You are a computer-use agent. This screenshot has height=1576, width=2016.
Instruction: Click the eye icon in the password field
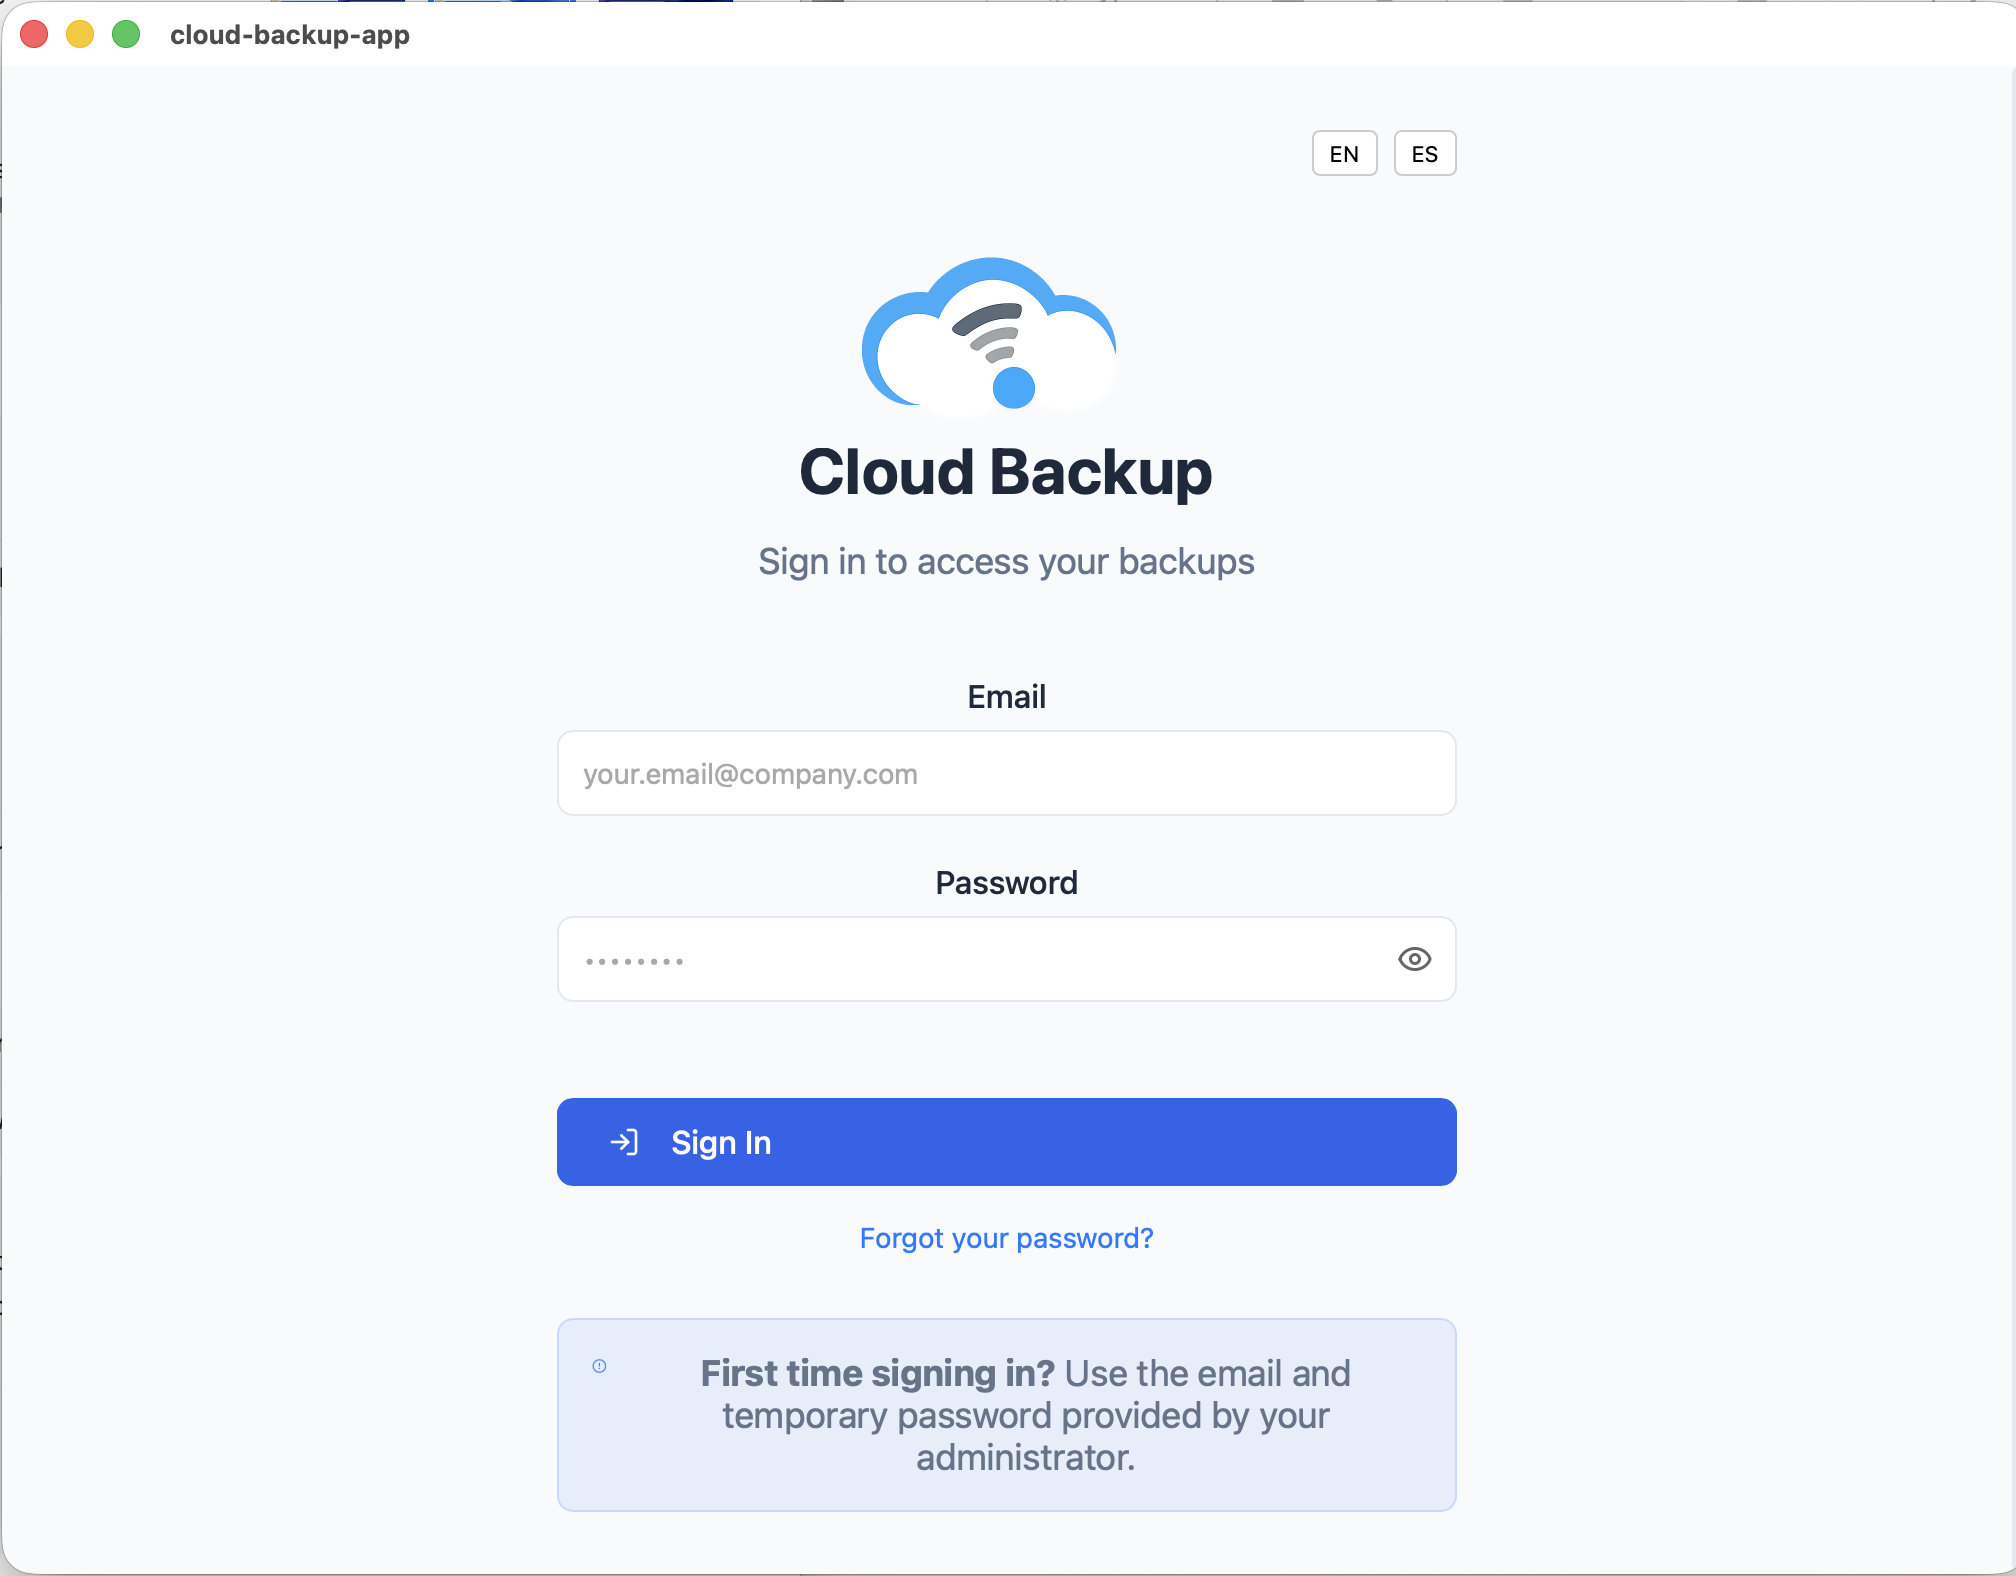pos(1414,959)
